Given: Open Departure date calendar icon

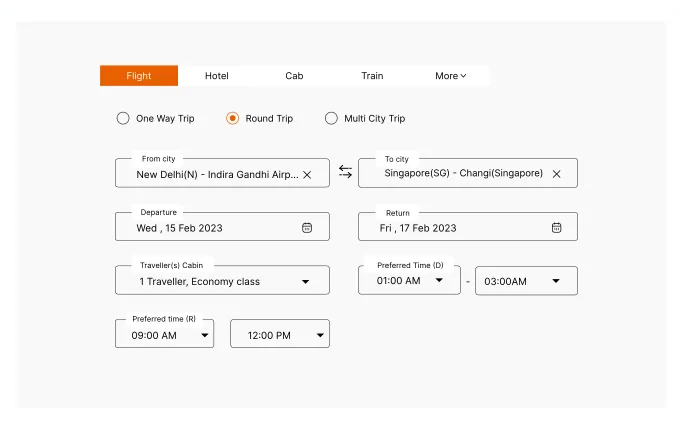Looking at the screenshot, I should 307,227.
